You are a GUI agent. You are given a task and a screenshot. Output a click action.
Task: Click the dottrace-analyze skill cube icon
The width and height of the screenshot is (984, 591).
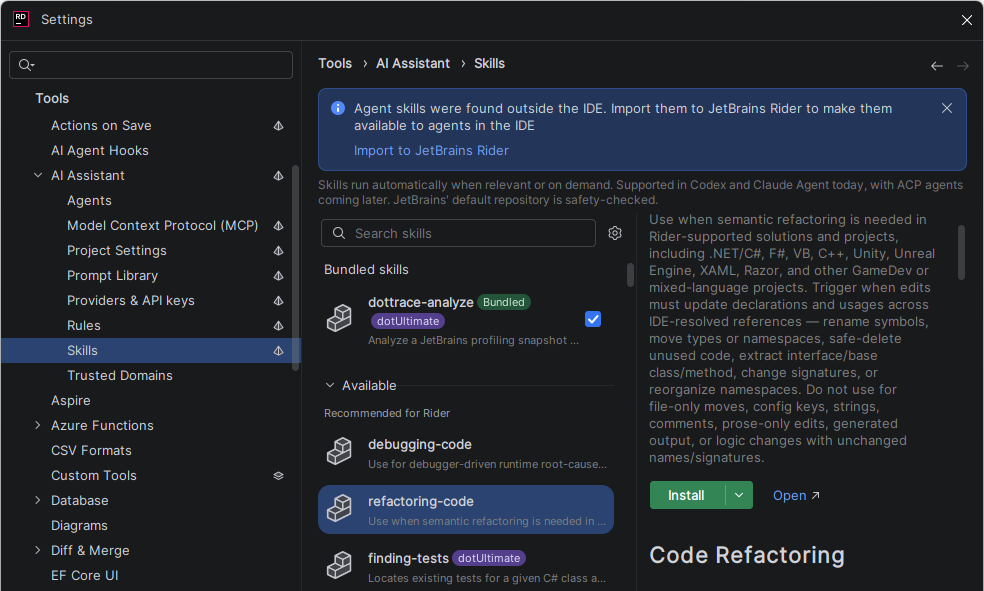[x=340, y=318]
